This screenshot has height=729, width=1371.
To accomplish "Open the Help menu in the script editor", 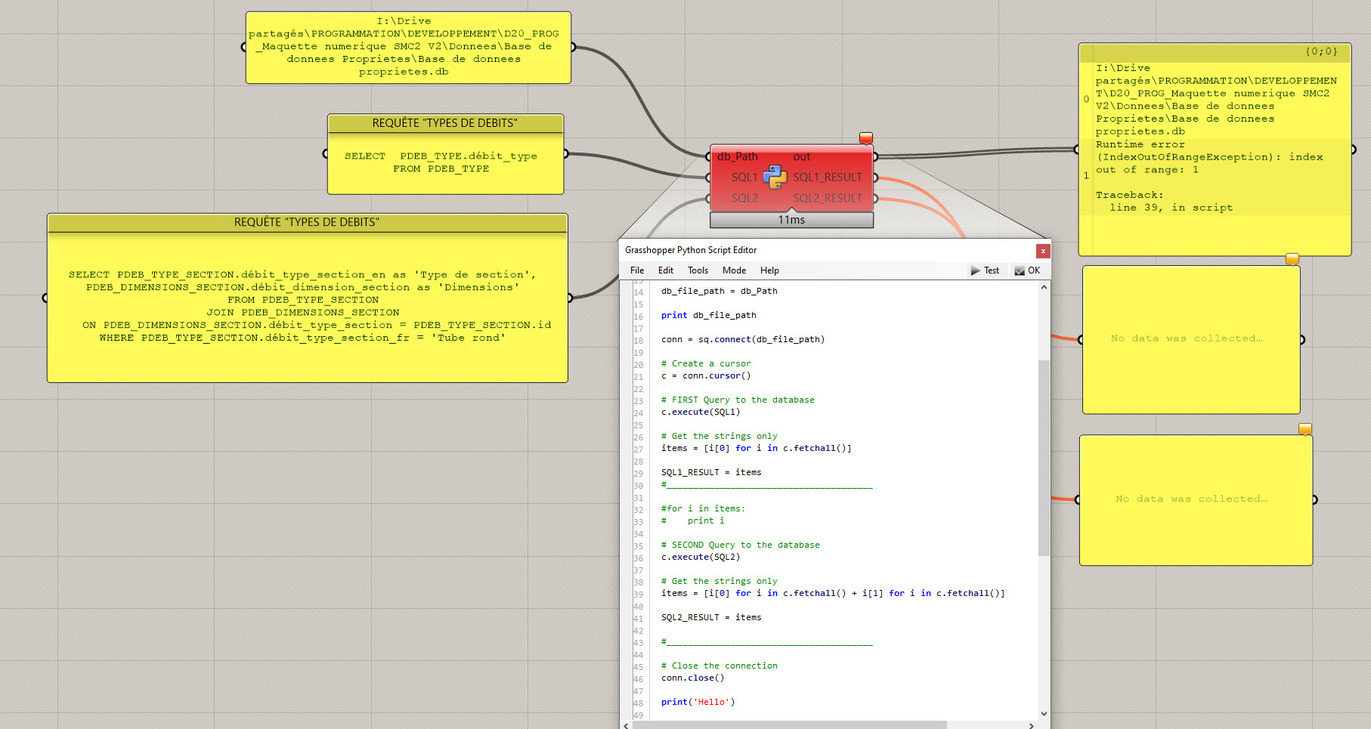I will 769,270.
